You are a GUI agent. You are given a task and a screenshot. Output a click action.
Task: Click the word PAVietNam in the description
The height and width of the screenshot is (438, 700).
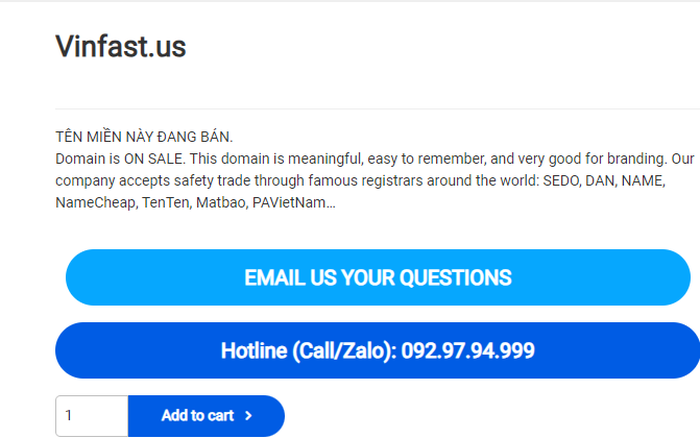[289, 203]
